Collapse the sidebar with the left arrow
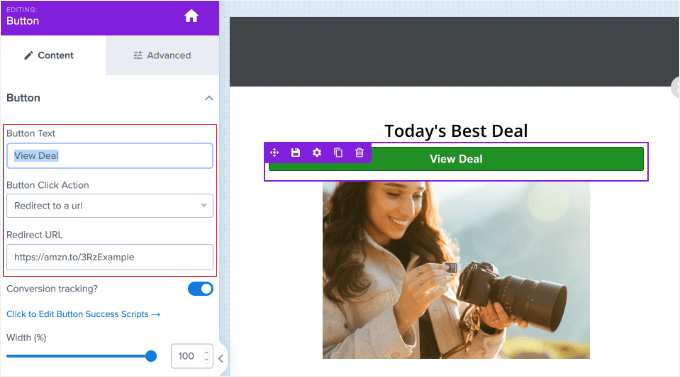Image resolution: width=680 pixels, height=377 pixels. coord(221,358)
